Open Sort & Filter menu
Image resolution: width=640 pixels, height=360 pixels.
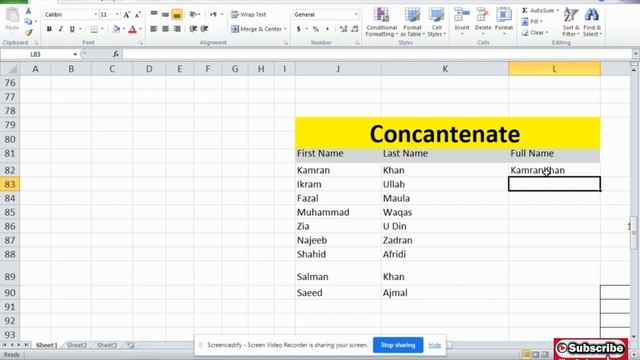coord(571,22)
